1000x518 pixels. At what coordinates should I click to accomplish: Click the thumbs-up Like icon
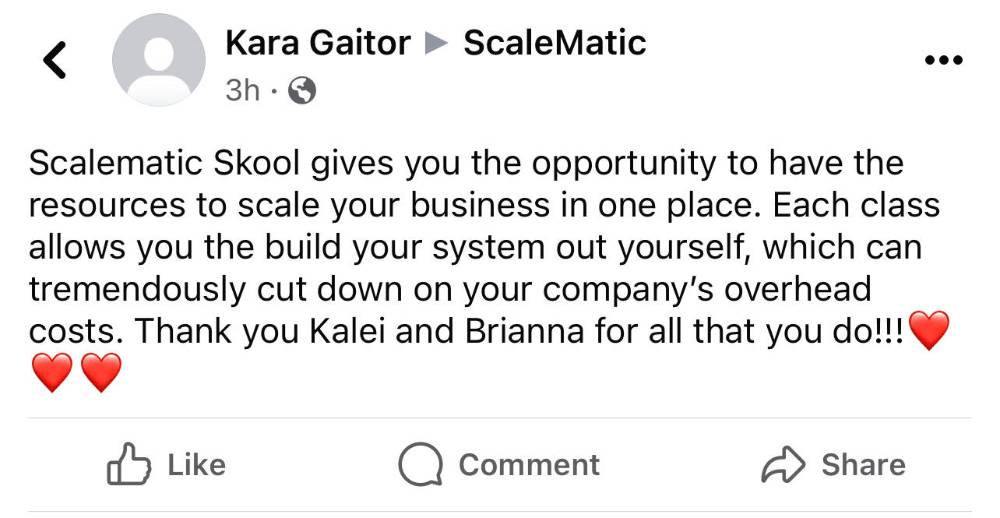click(x=129, y=464)
